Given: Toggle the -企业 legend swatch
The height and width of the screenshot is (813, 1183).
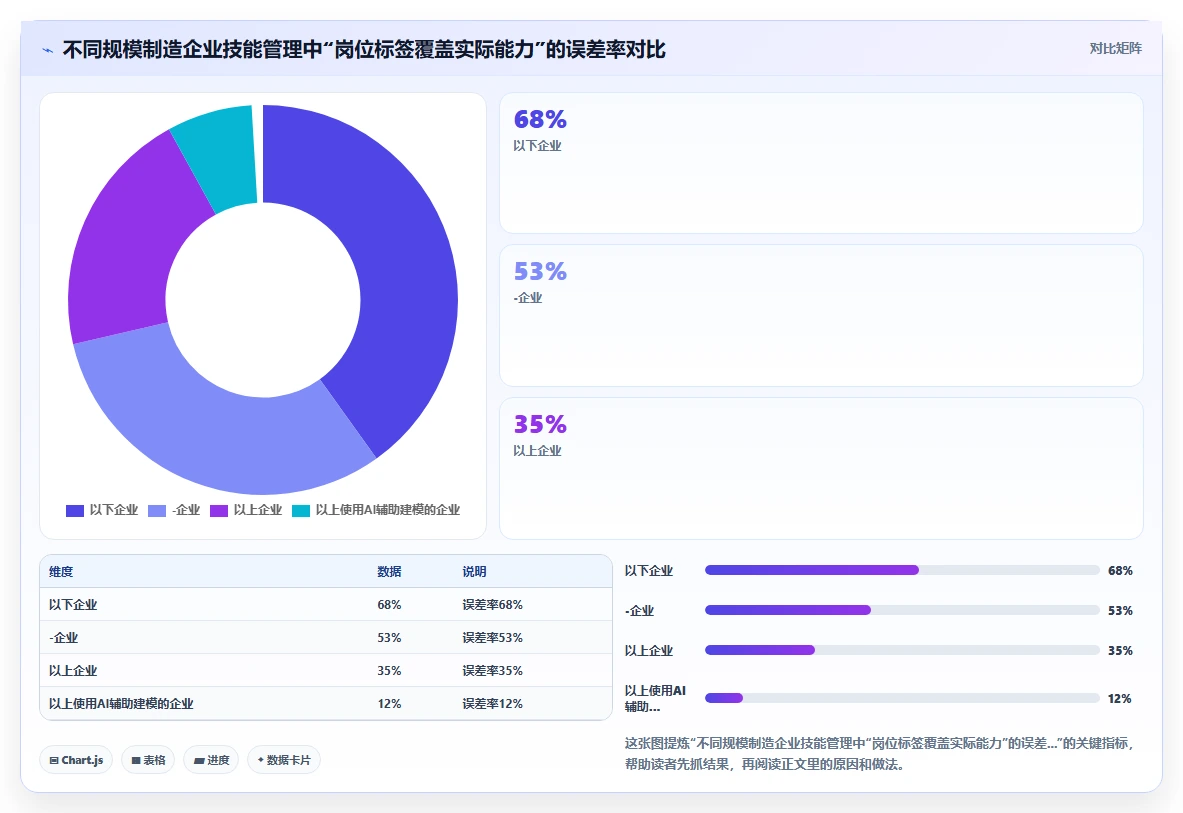Looking at the screenshot, I should point(157,511).
